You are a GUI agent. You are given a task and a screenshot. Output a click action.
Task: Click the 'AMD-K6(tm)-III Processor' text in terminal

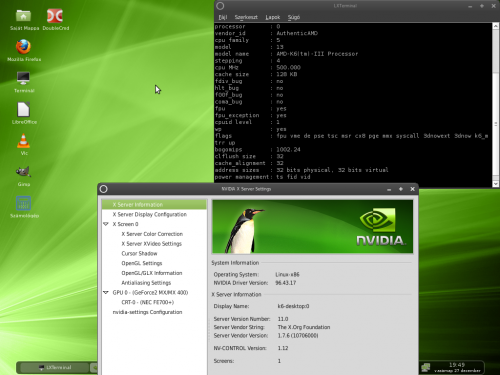(317, 54)
